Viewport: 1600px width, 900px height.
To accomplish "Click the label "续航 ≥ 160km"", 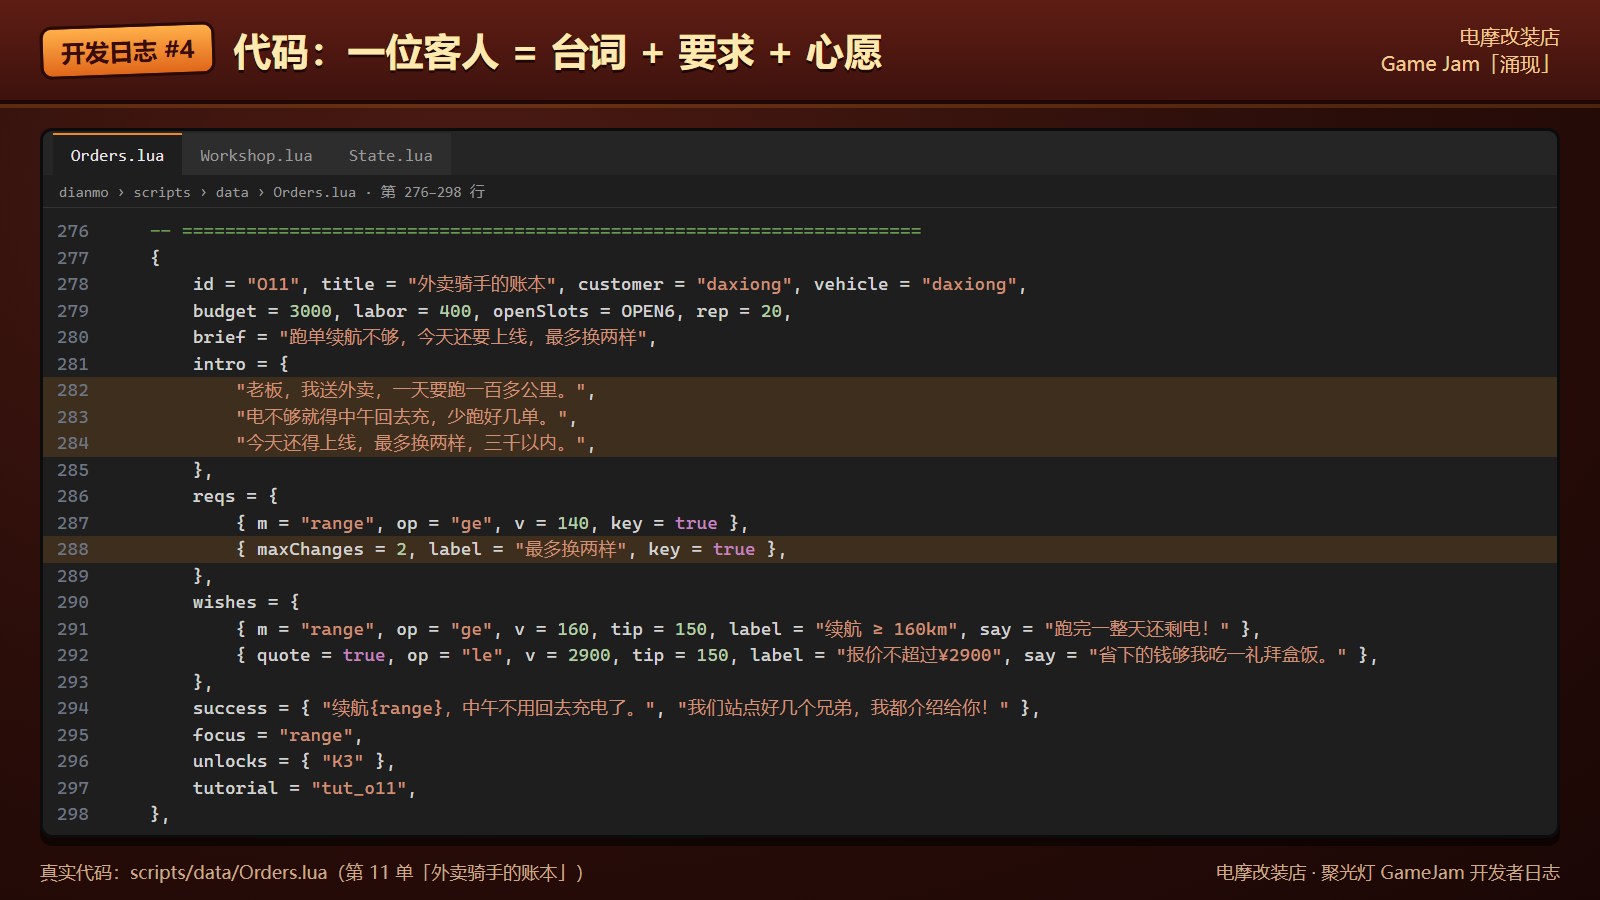I will click(887, 629).
